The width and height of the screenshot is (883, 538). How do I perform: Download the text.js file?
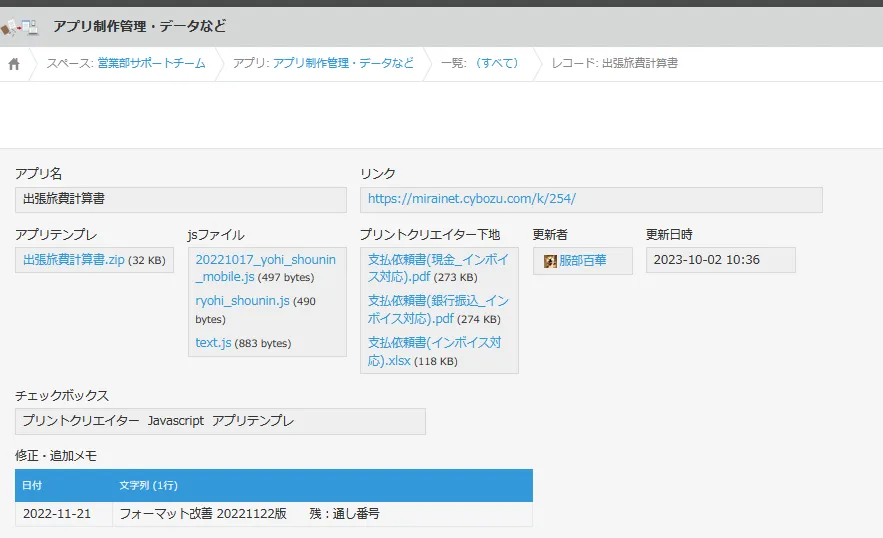[213, 343]
